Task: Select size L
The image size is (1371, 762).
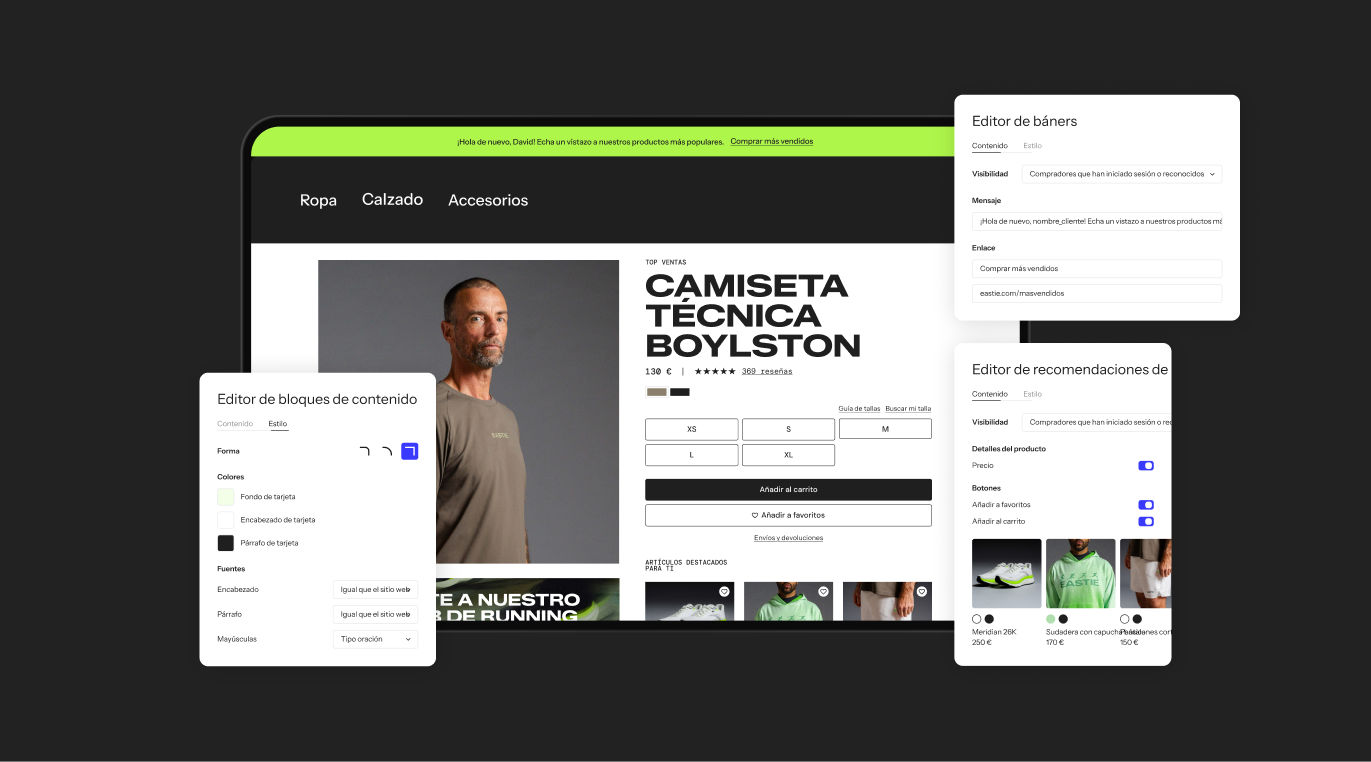Action: pyautogui.click(x=692, y=455)
